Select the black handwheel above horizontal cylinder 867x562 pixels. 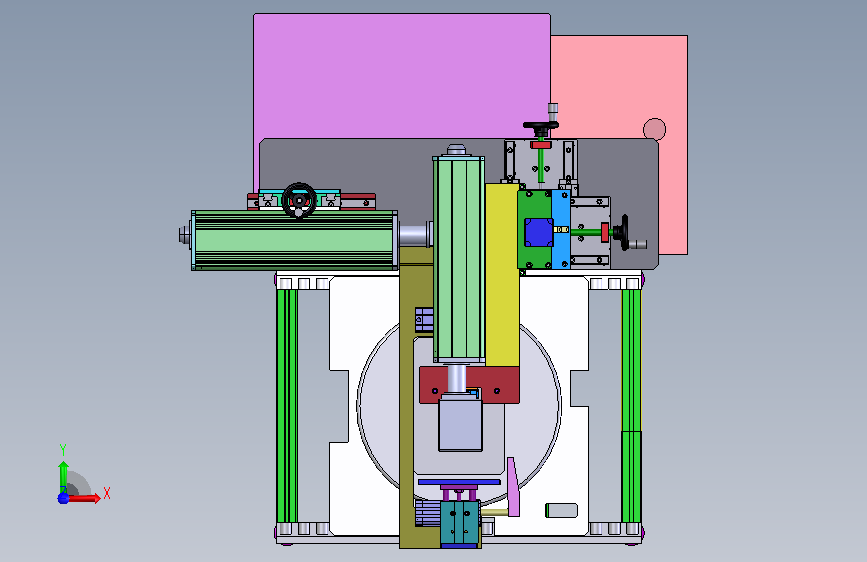299,200
